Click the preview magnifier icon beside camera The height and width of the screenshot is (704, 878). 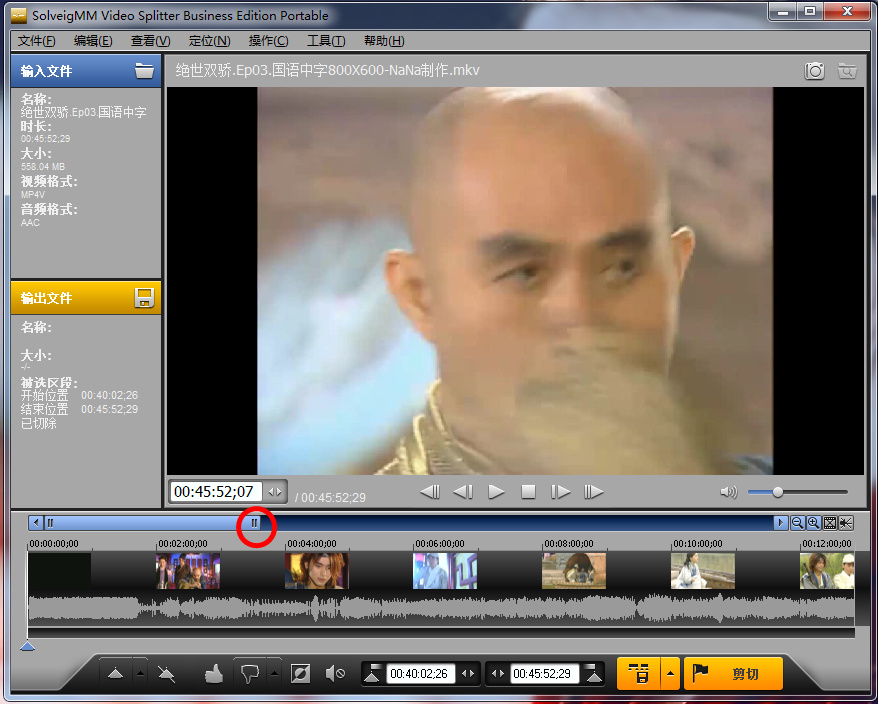click(847, 71)
